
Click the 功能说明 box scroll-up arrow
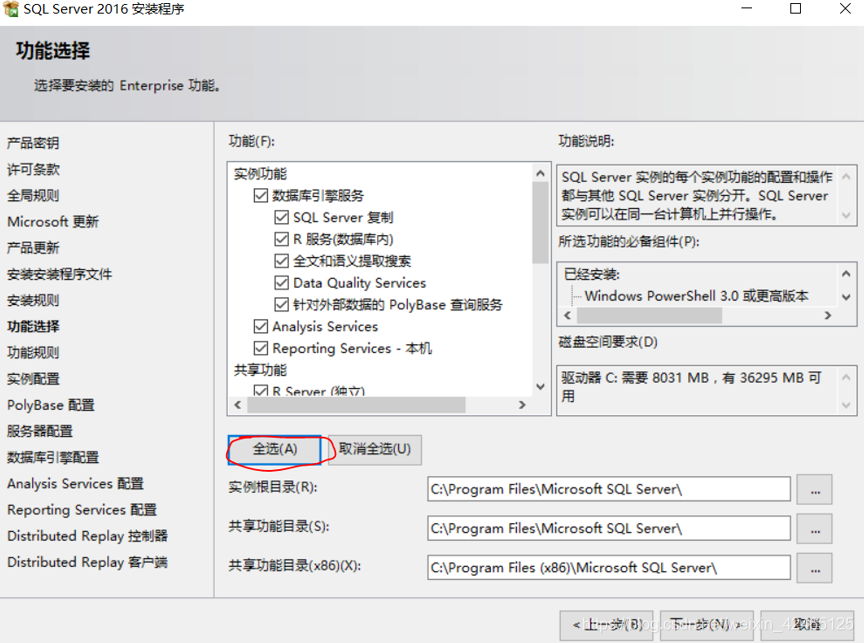846,176
